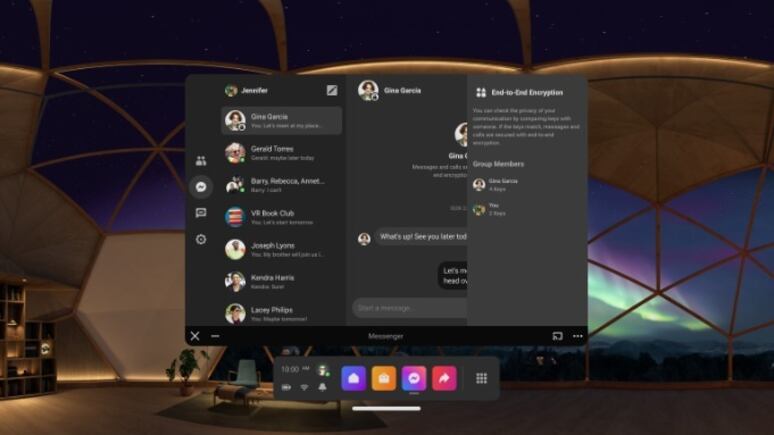
Task: Open the three-dot more options menu
Action: coord(577,336)
